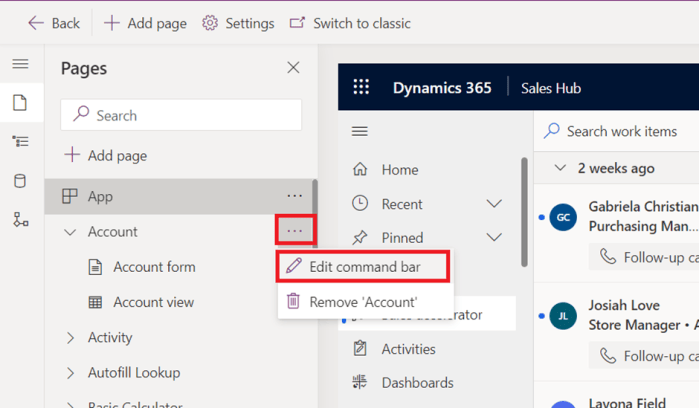This screenshot has width=699, height=408.
Task: Click the preview navigation scrollbar
Action: tap(524, 212)
